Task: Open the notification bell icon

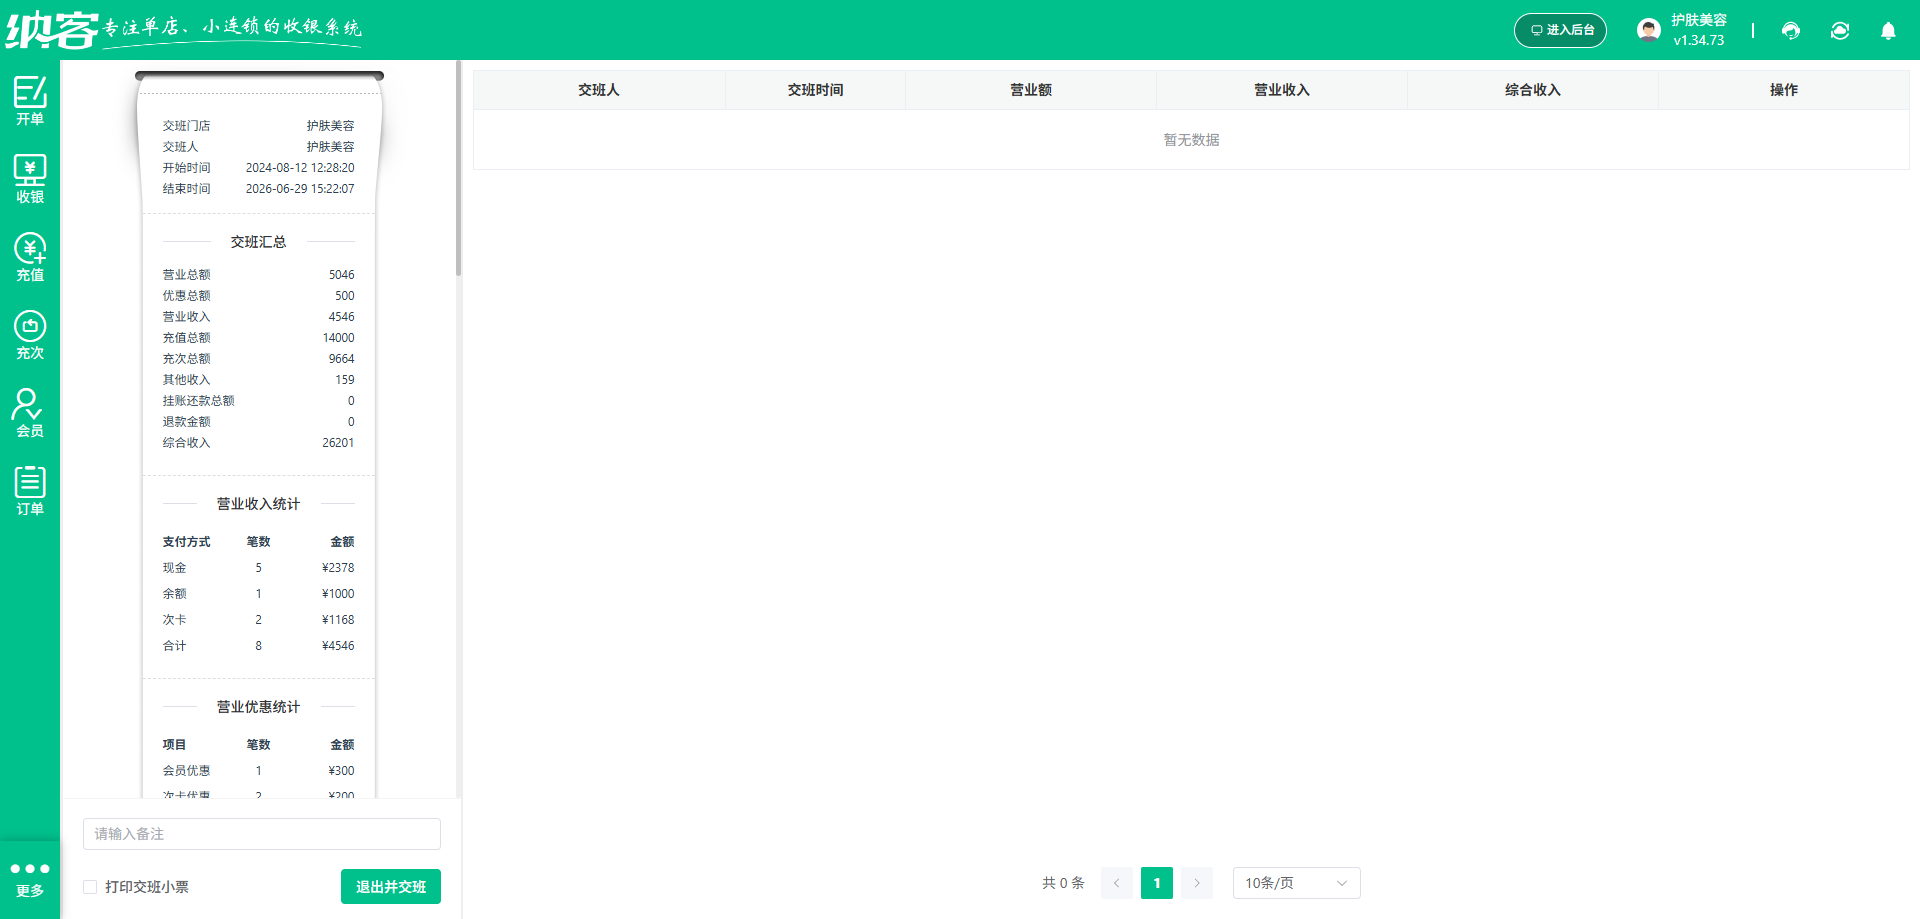Action: (x=1888, y=31)
